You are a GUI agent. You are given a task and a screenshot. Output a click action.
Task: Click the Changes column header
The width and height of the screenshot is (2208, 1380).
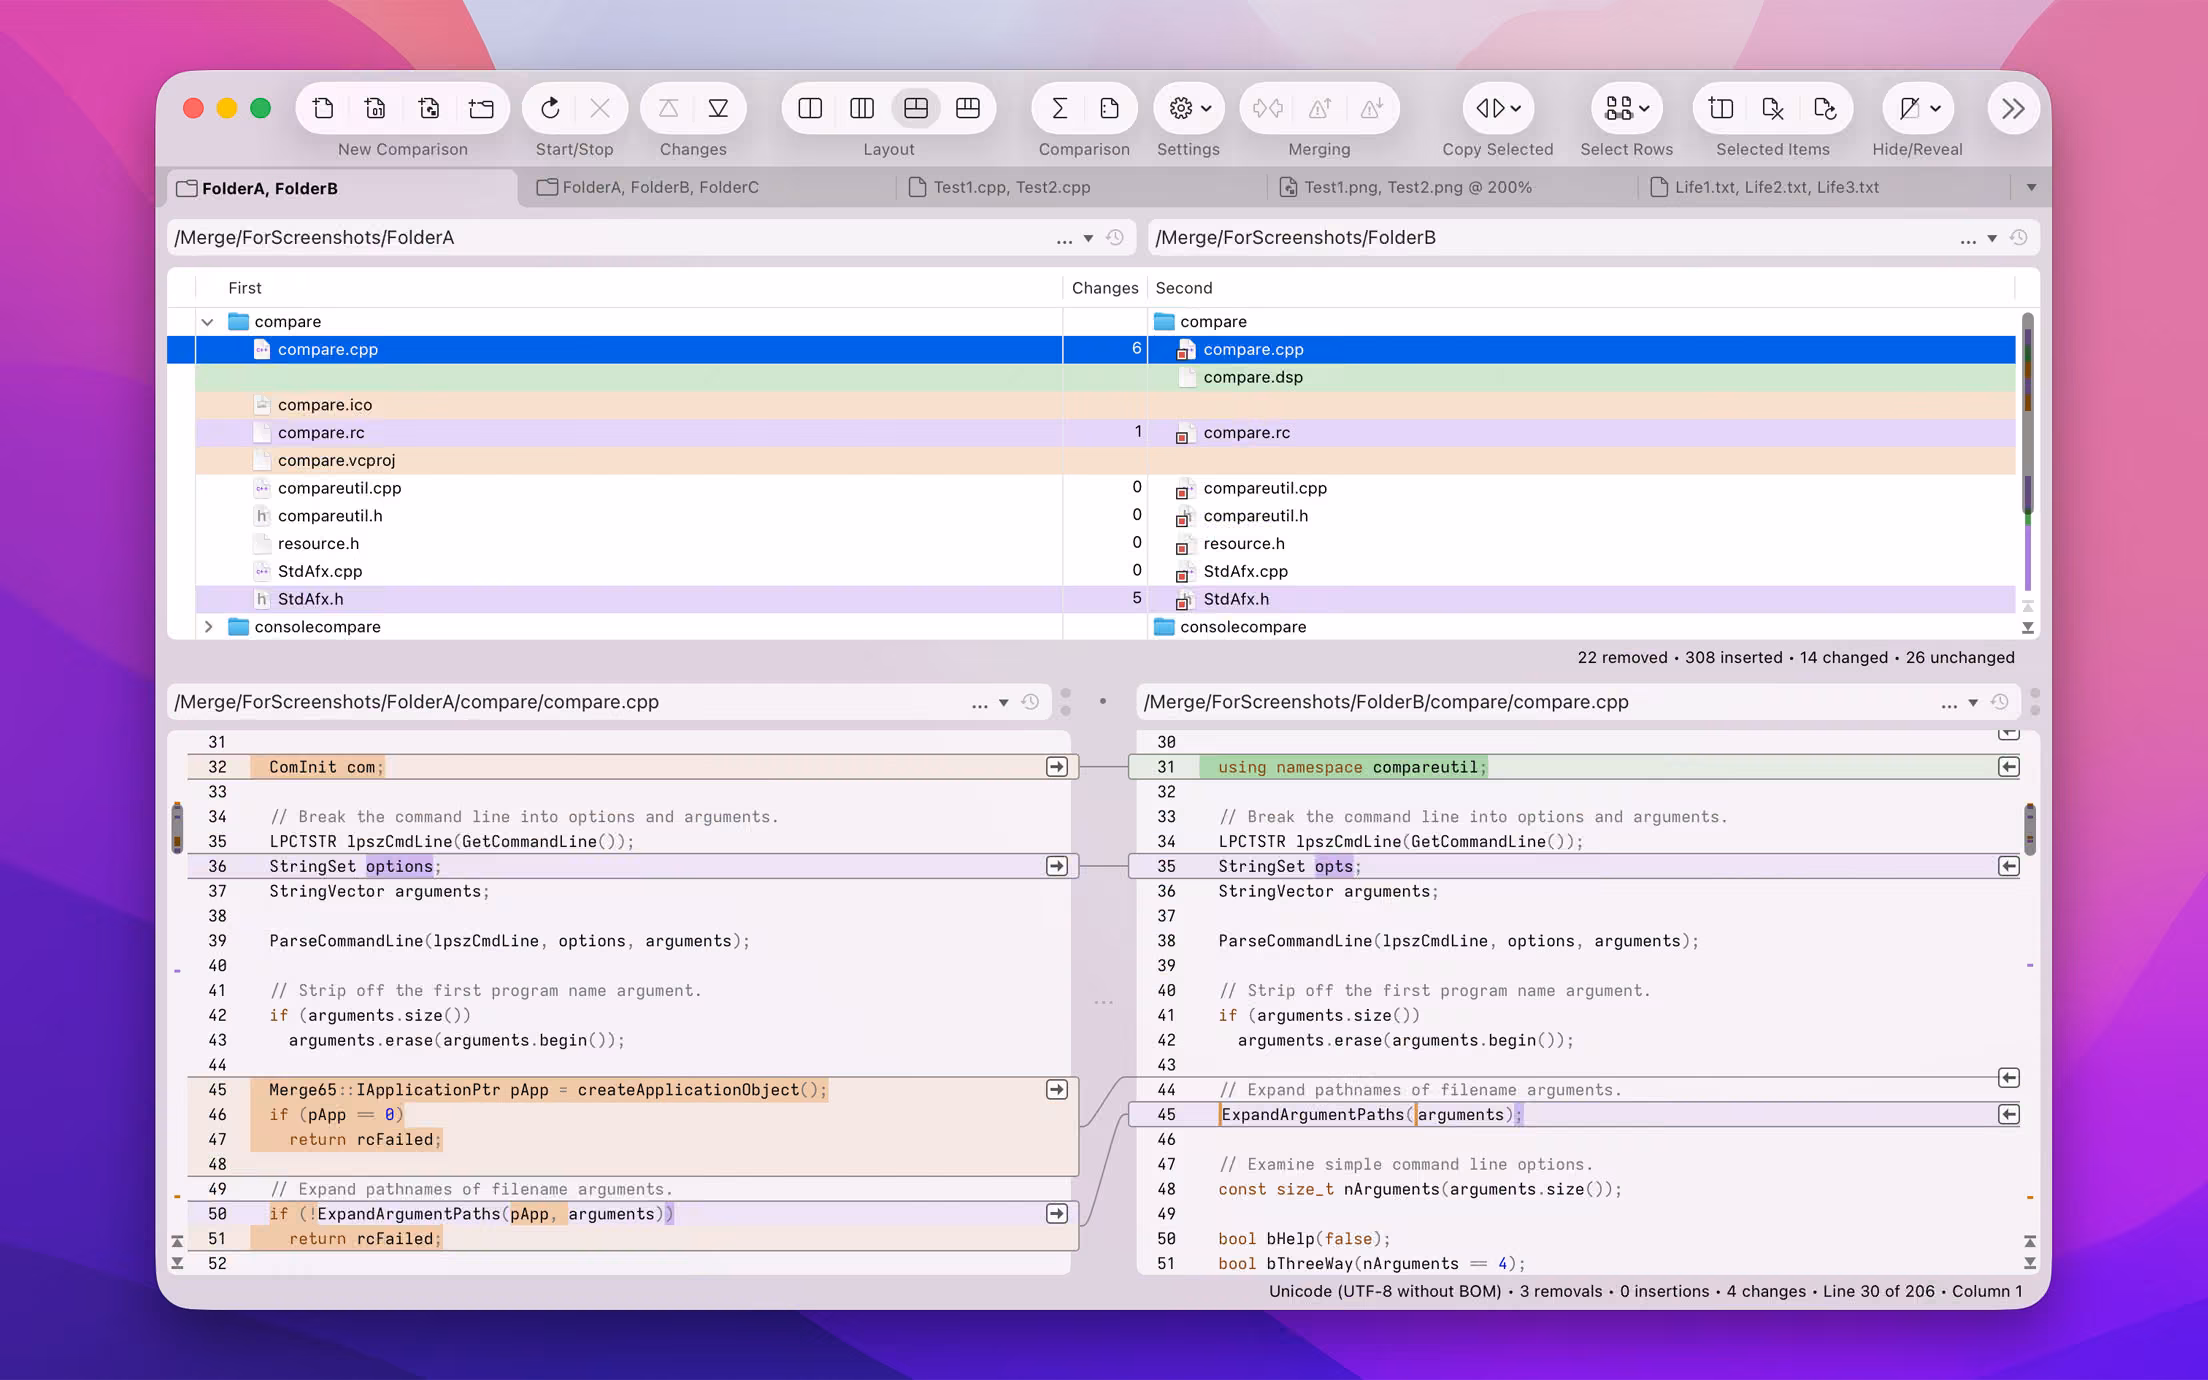(x=1104, y=288)
